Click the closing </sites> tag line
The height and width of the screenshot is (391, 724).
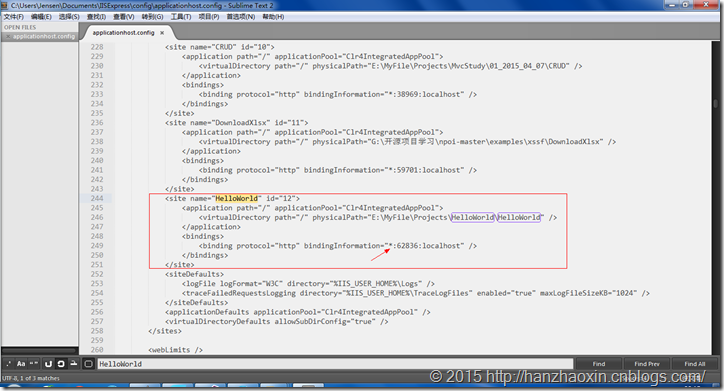[165, 331]
